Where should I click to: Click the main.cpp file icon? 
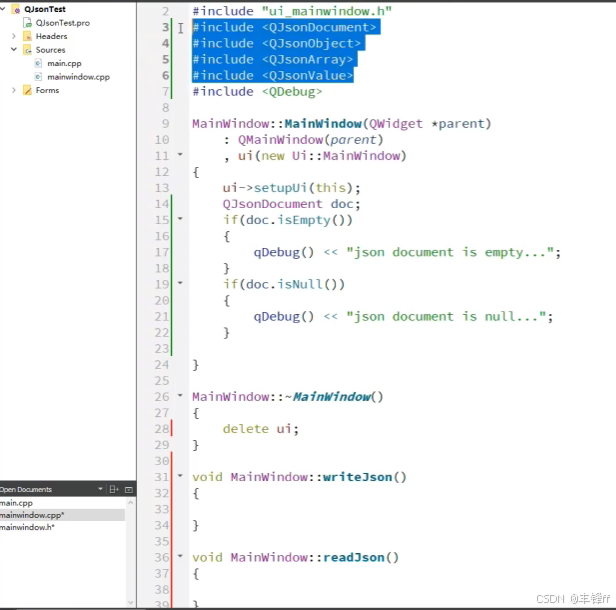[x=38, y=63]
